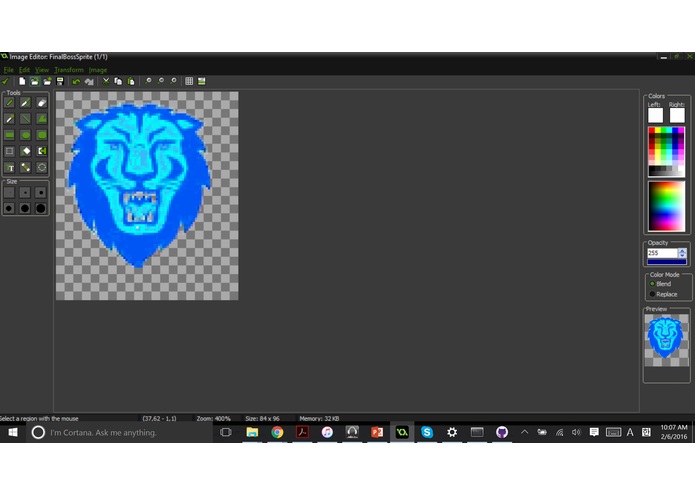Pick a color from the basic palette grid
The width and height of the screenshot is (695, 494).
(x=666, y=152)
